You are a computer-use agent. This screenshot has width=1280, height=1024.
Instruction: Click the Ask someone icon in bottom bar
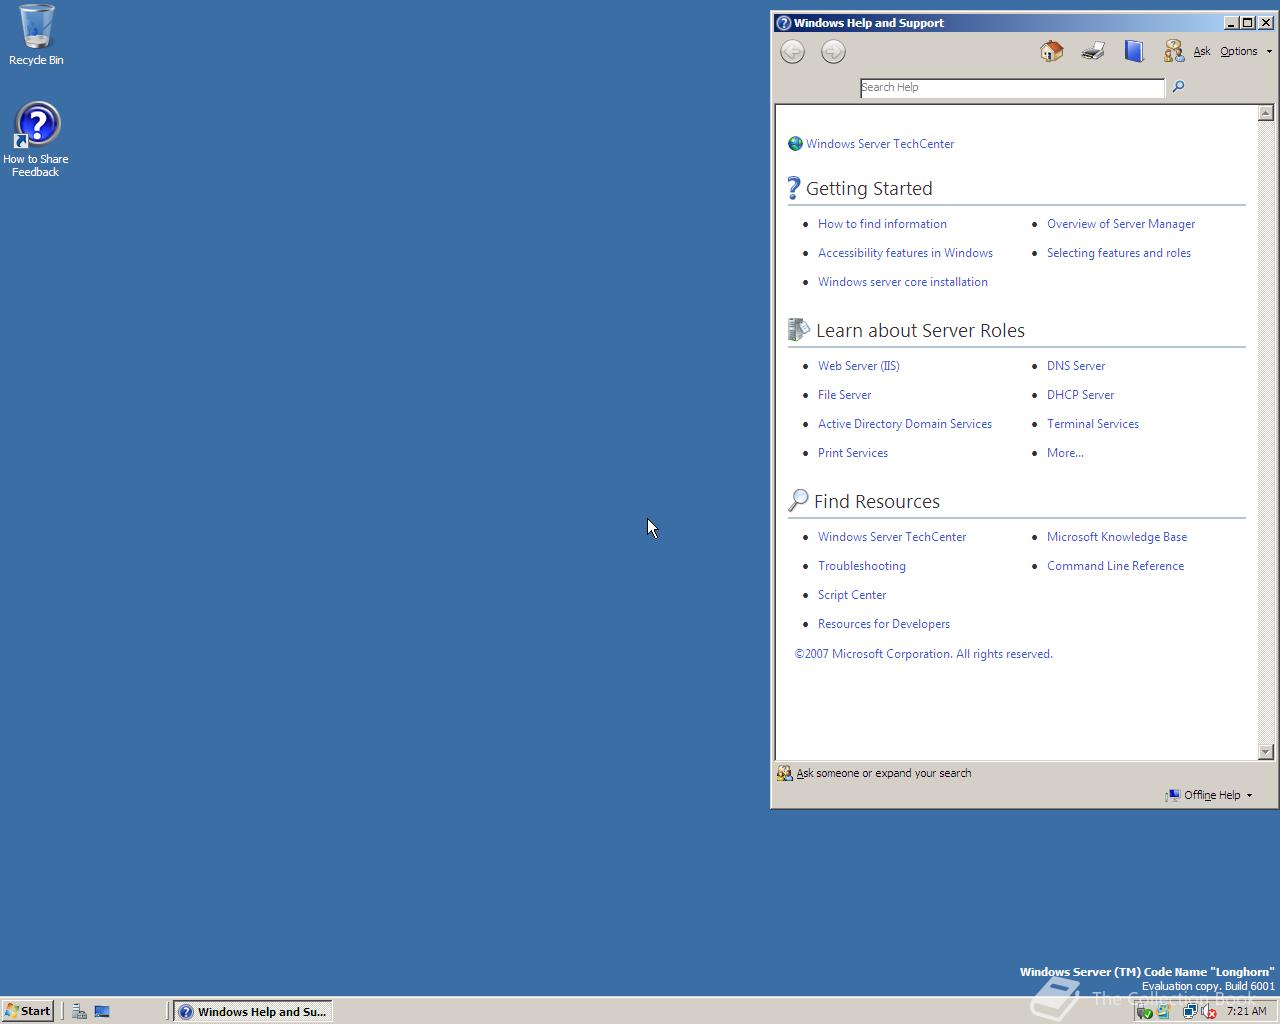(x=785, y=773)
